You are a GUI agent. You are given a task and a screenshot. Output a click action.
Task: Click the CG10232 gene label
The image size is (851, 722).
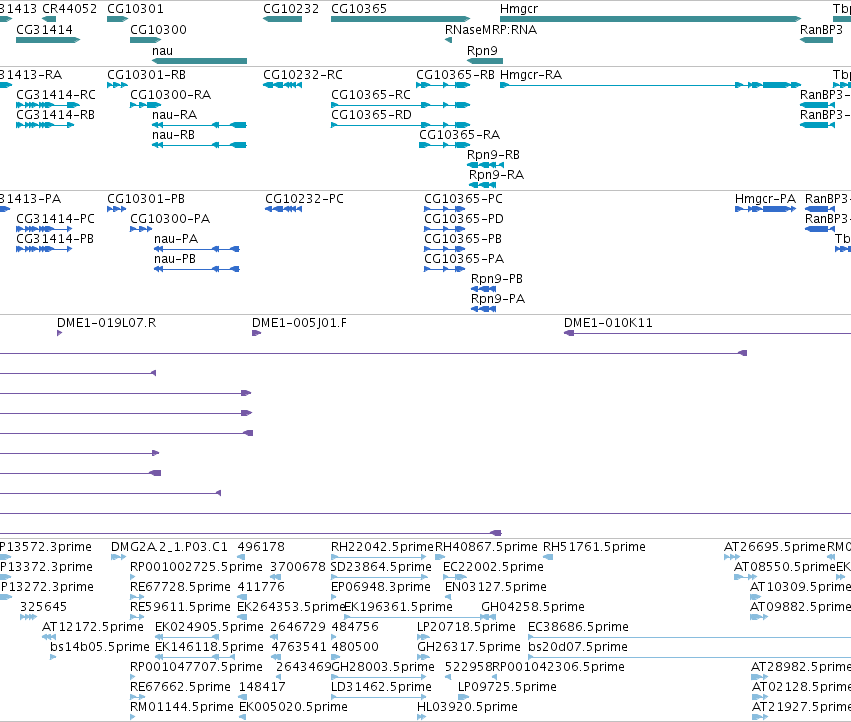[291, 9]
